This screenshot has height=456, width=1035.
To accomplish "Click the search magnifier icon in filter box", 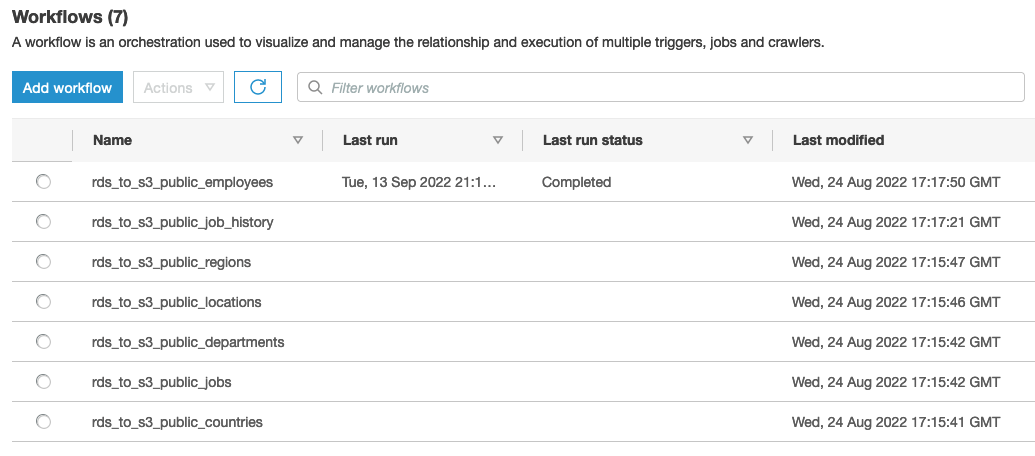I will 315,88.
